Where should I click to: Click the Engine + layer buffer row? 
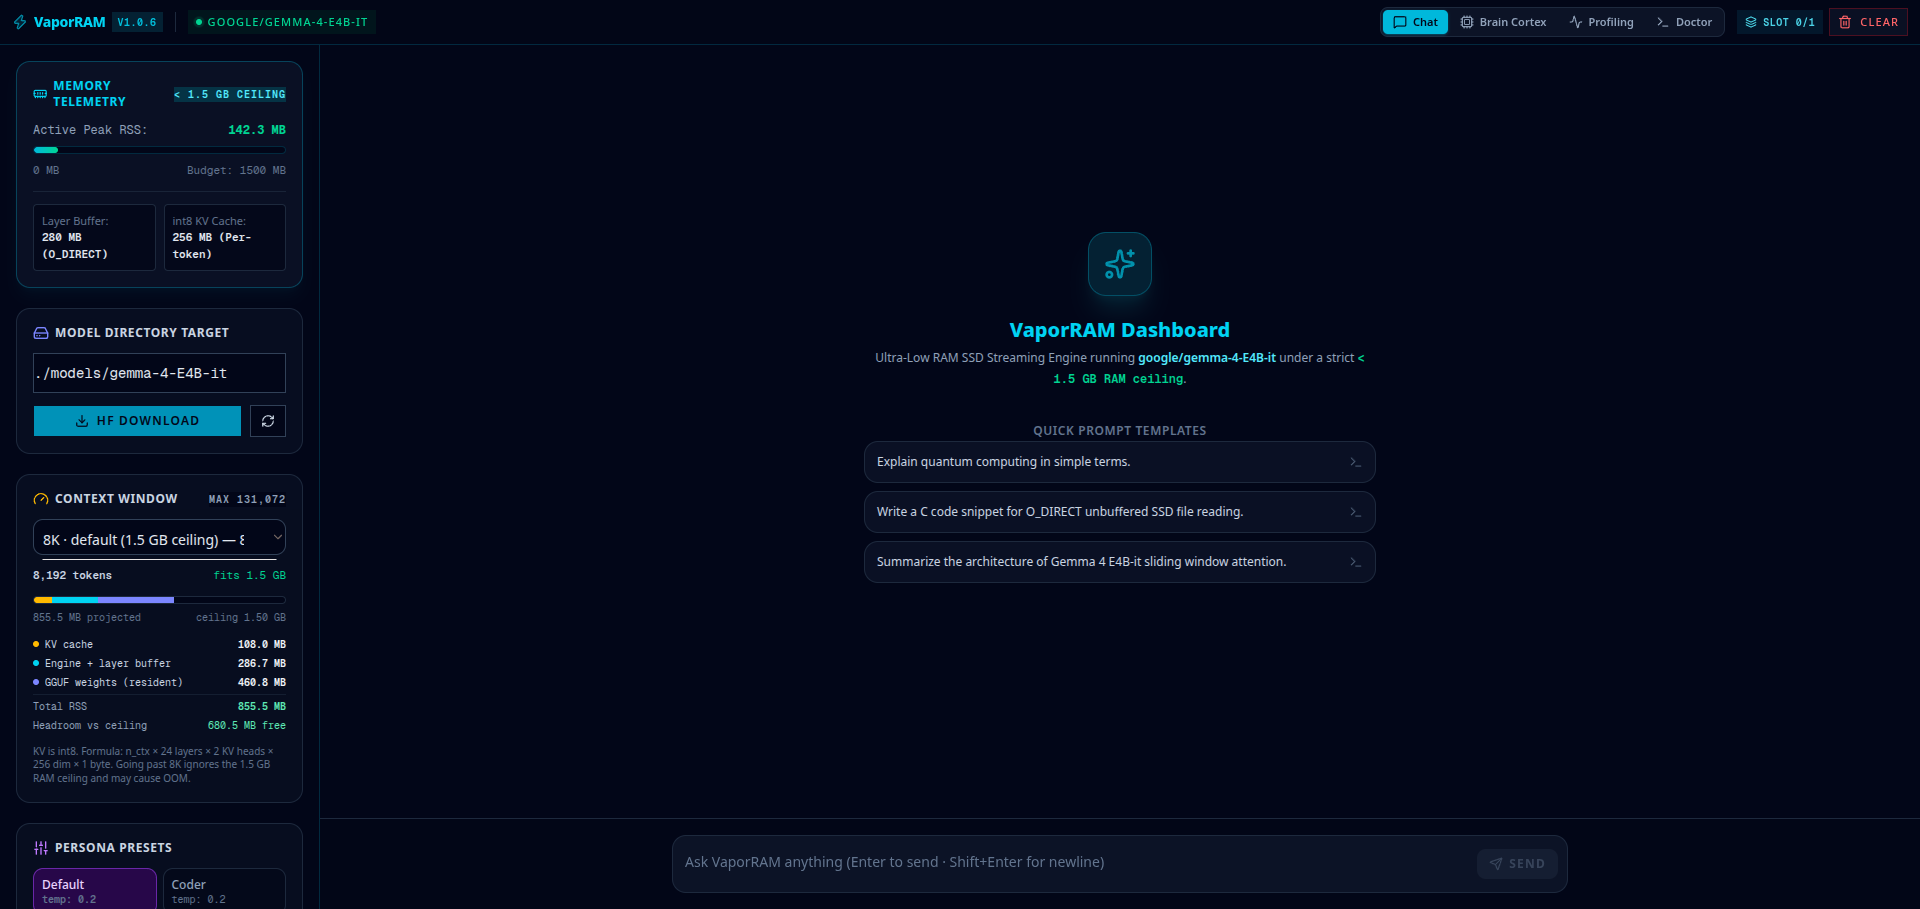[x=159, y=664]
